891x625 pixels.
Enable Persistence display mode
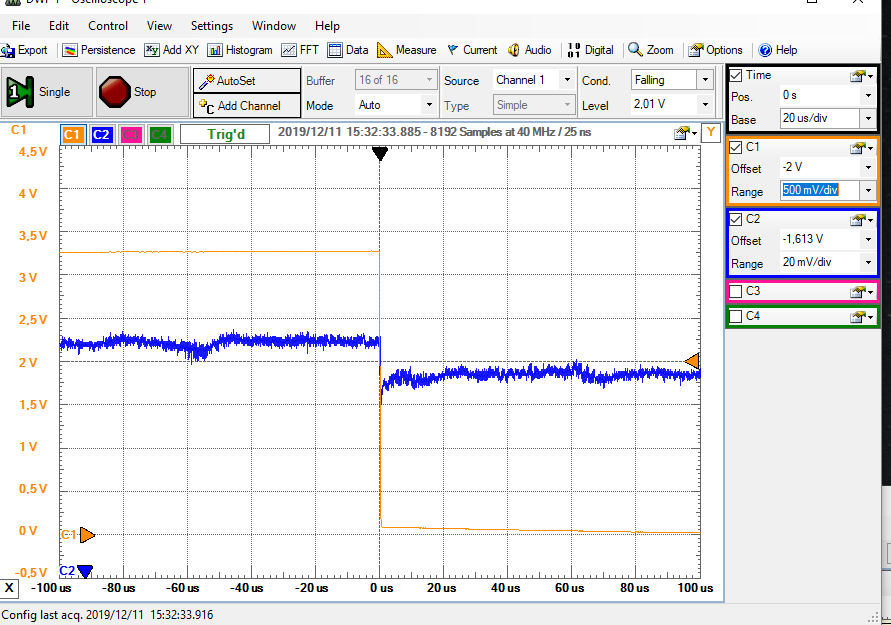click(98, 50)
